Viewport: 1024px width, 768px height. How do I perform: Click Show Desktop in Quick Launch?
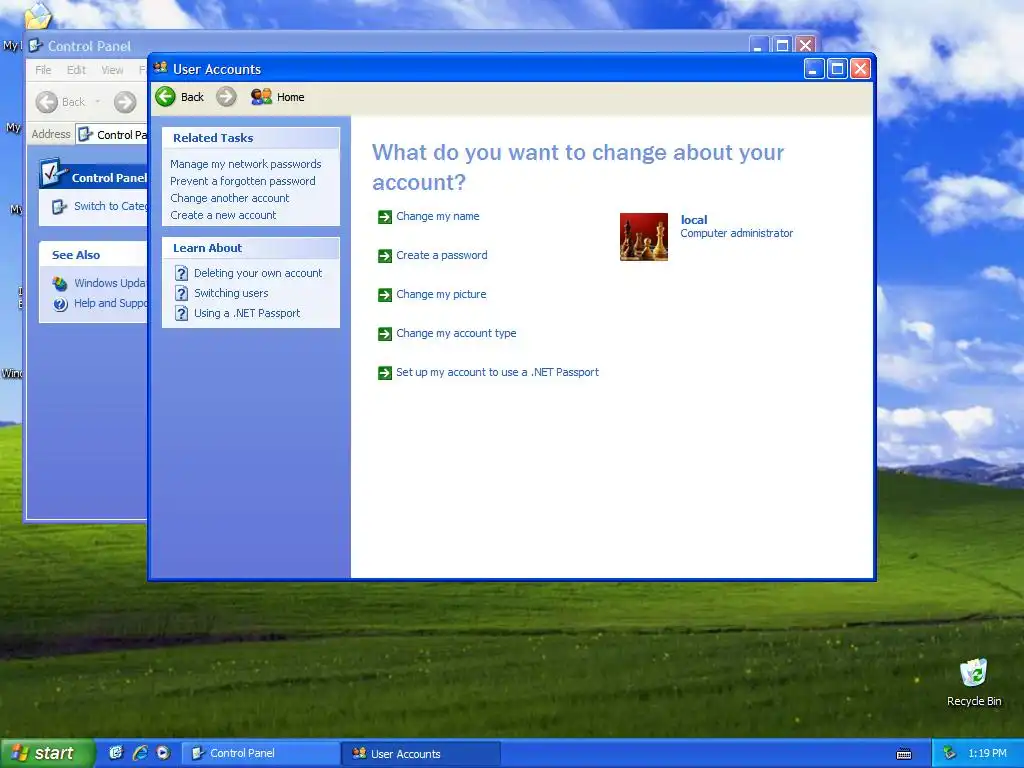(x=116, y=753)
